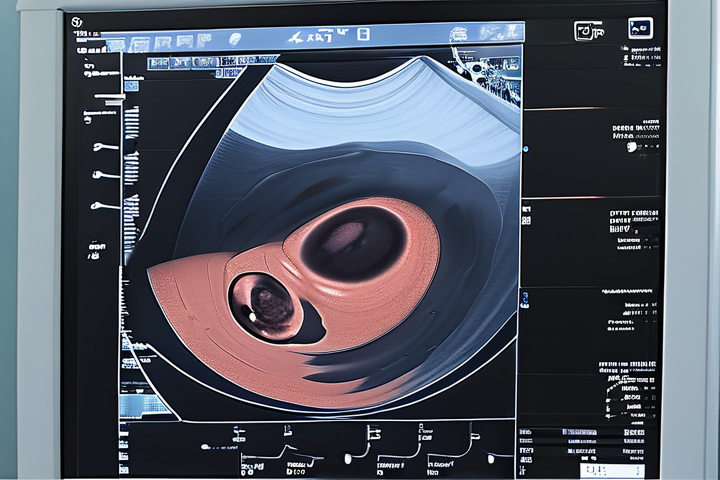Click the arrow icon in the middle of the toolbar

[x=296, y=37]
